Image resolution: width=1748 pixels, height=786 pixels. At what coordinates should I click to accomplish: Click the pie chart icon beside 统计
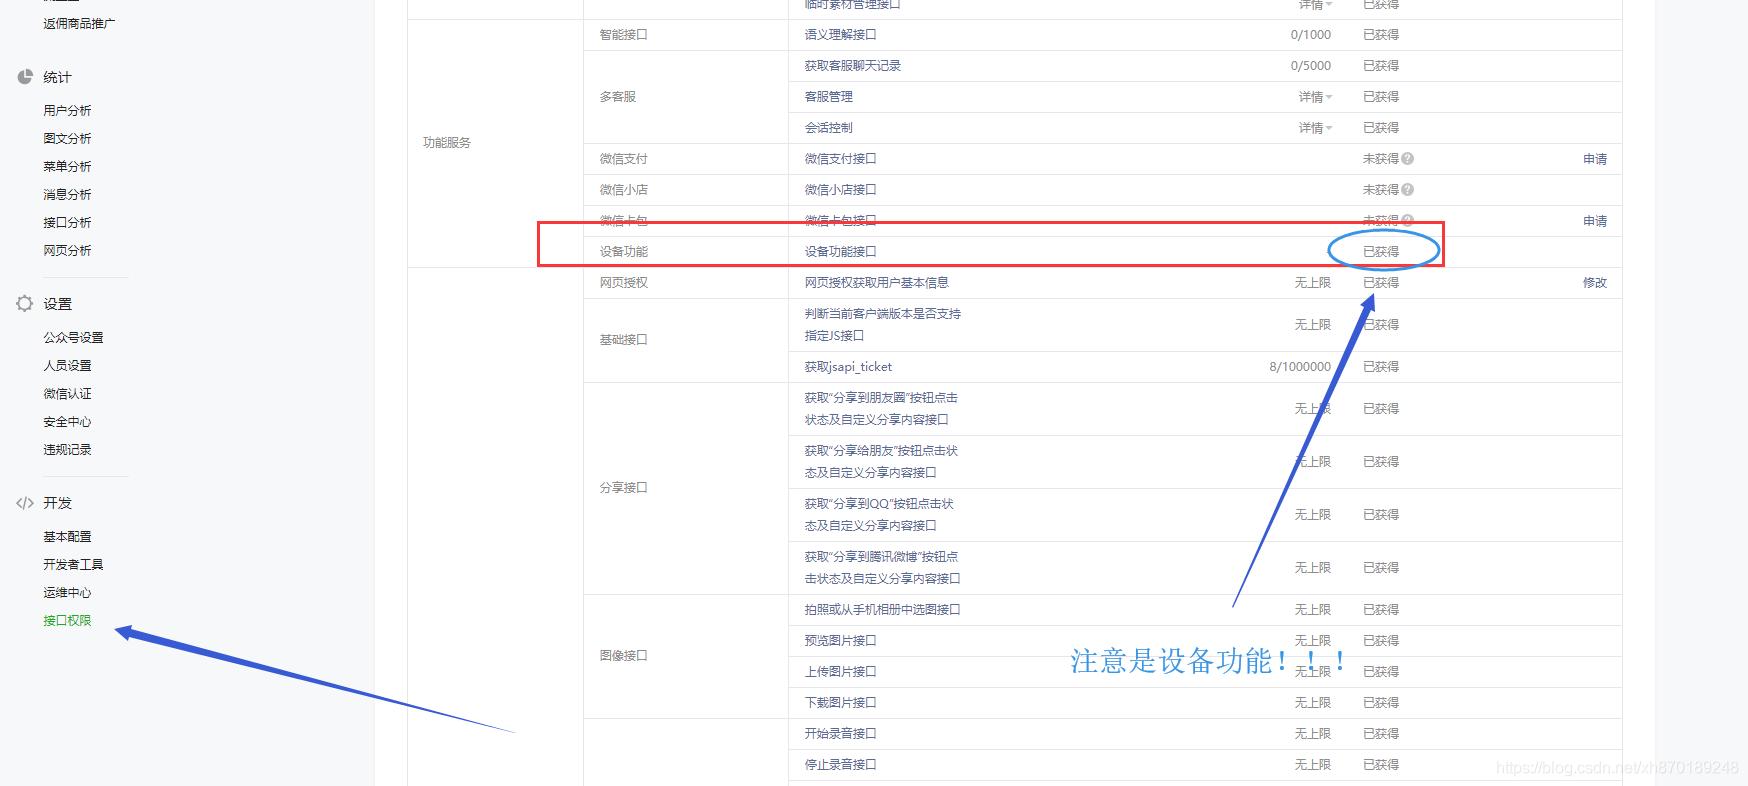[x=25, y=76]
